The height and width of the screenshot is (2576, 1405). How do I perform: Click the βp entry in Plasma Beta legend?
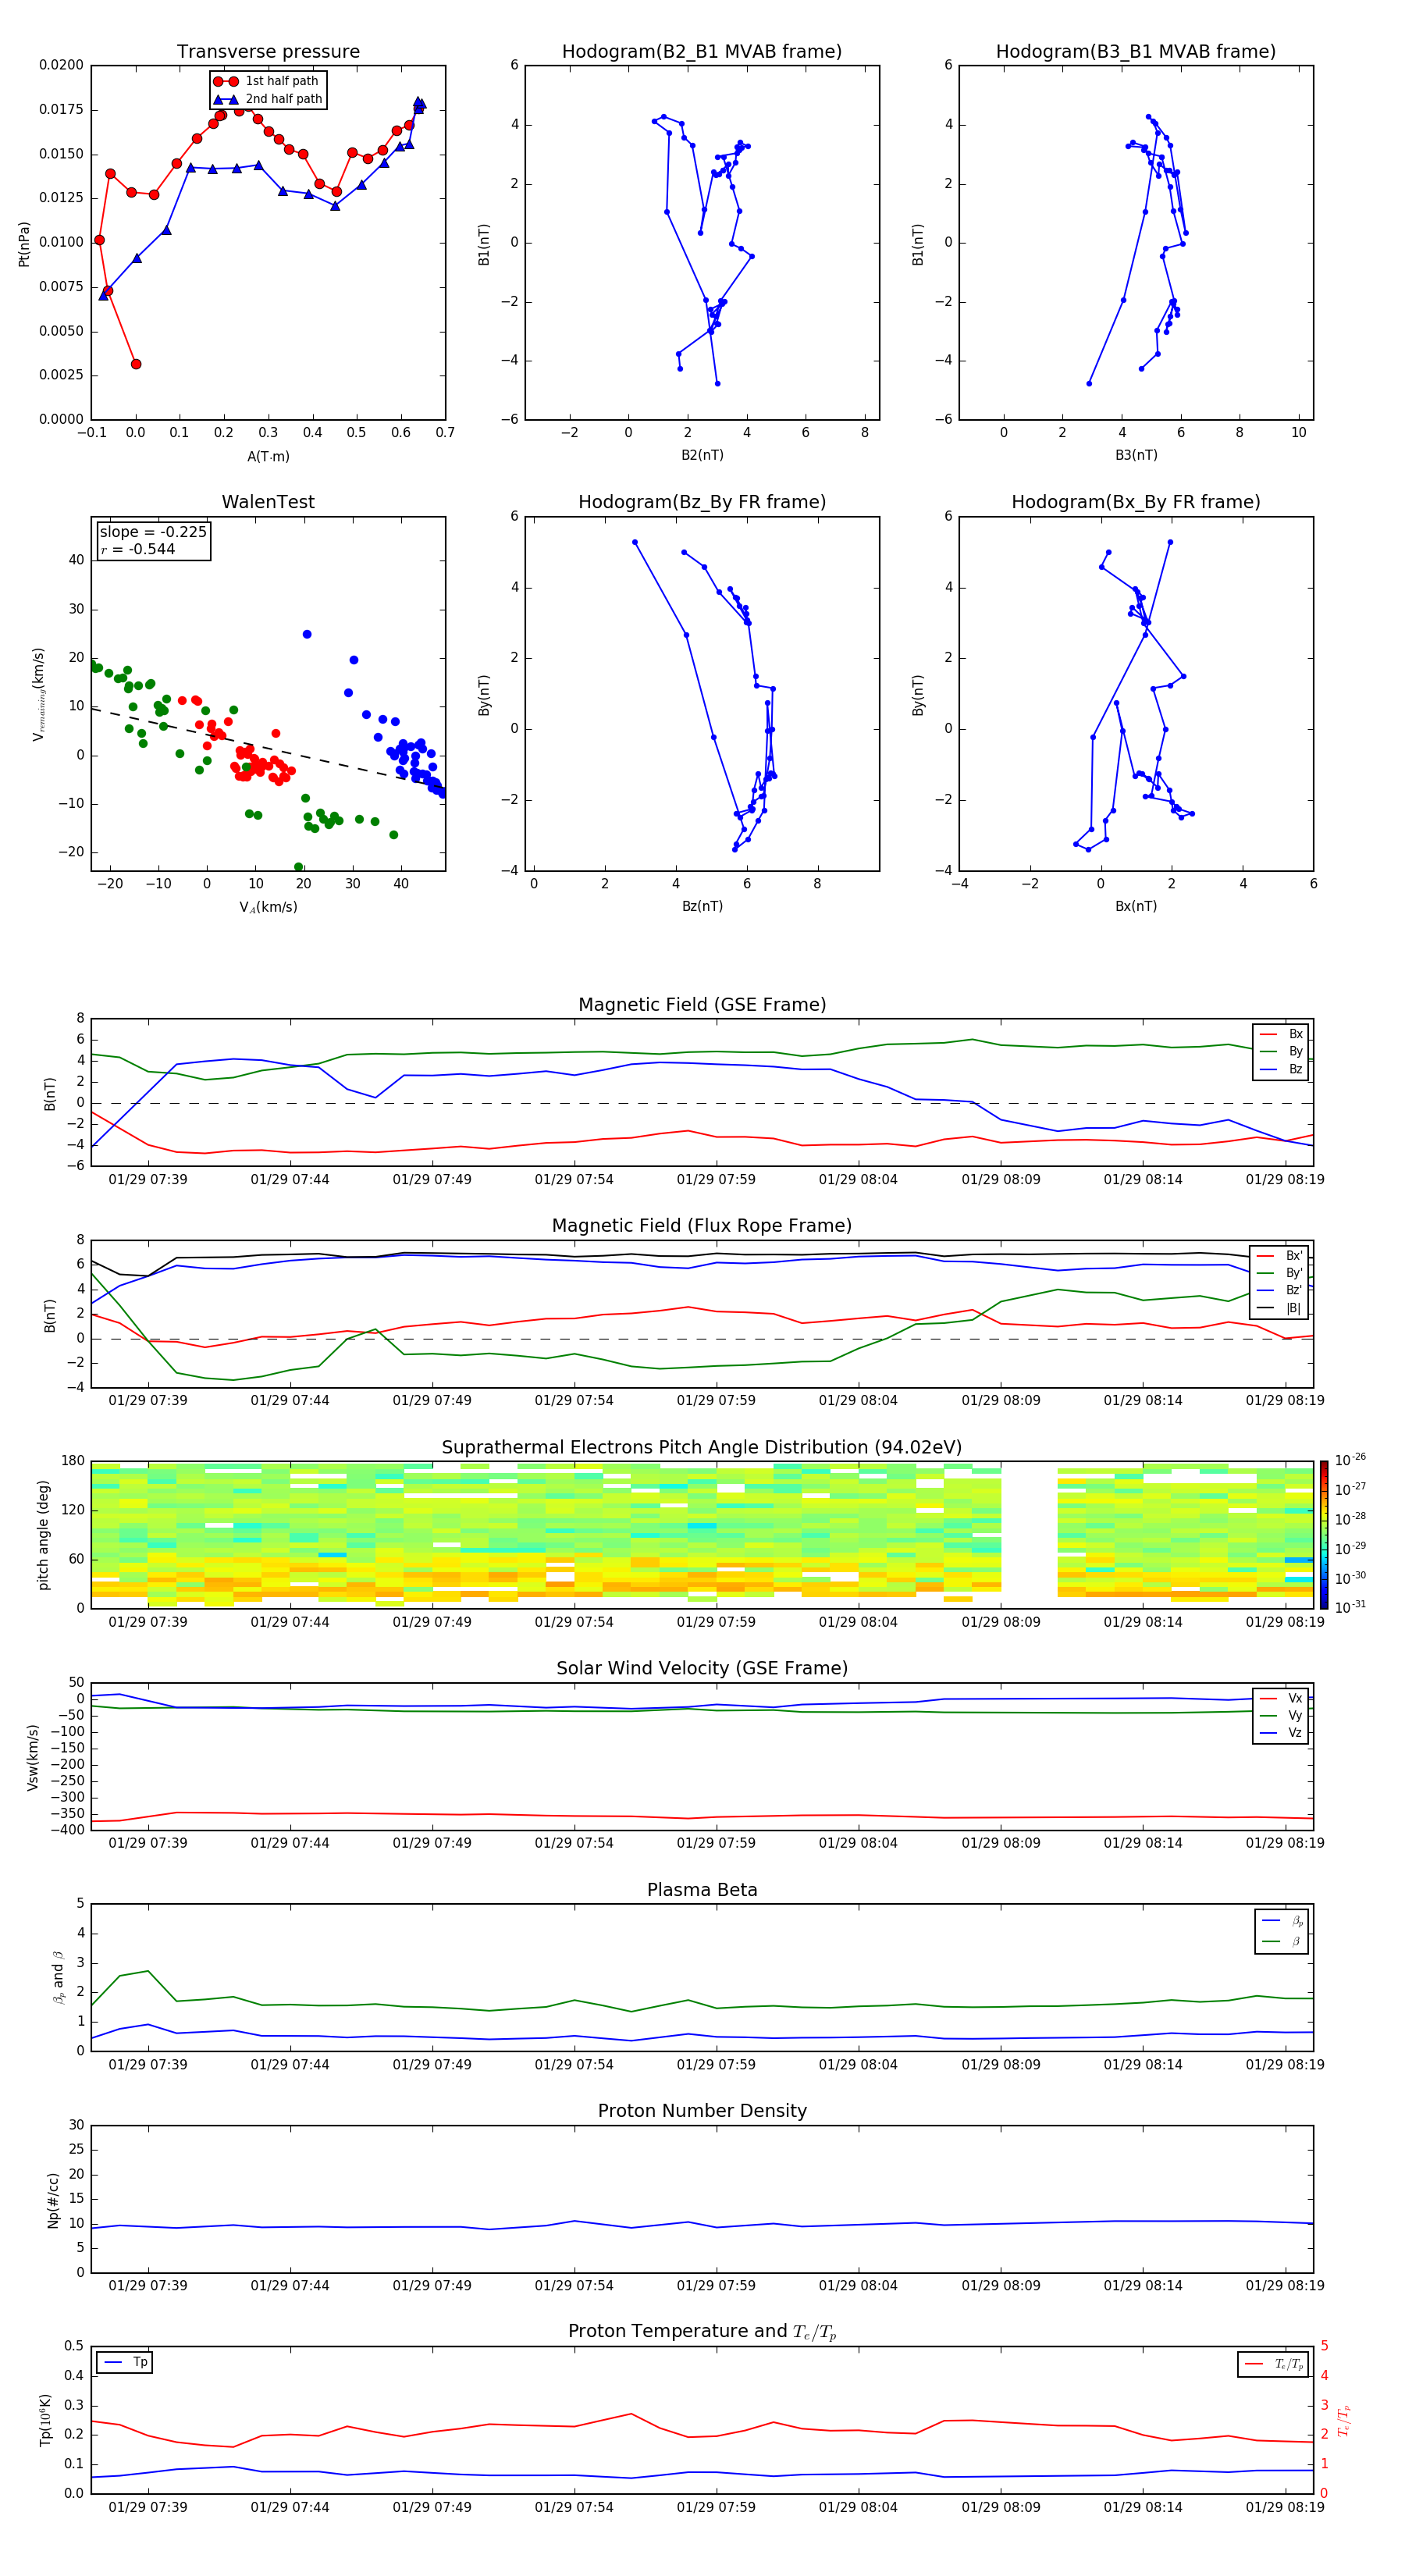(x=1282, y=1920)
